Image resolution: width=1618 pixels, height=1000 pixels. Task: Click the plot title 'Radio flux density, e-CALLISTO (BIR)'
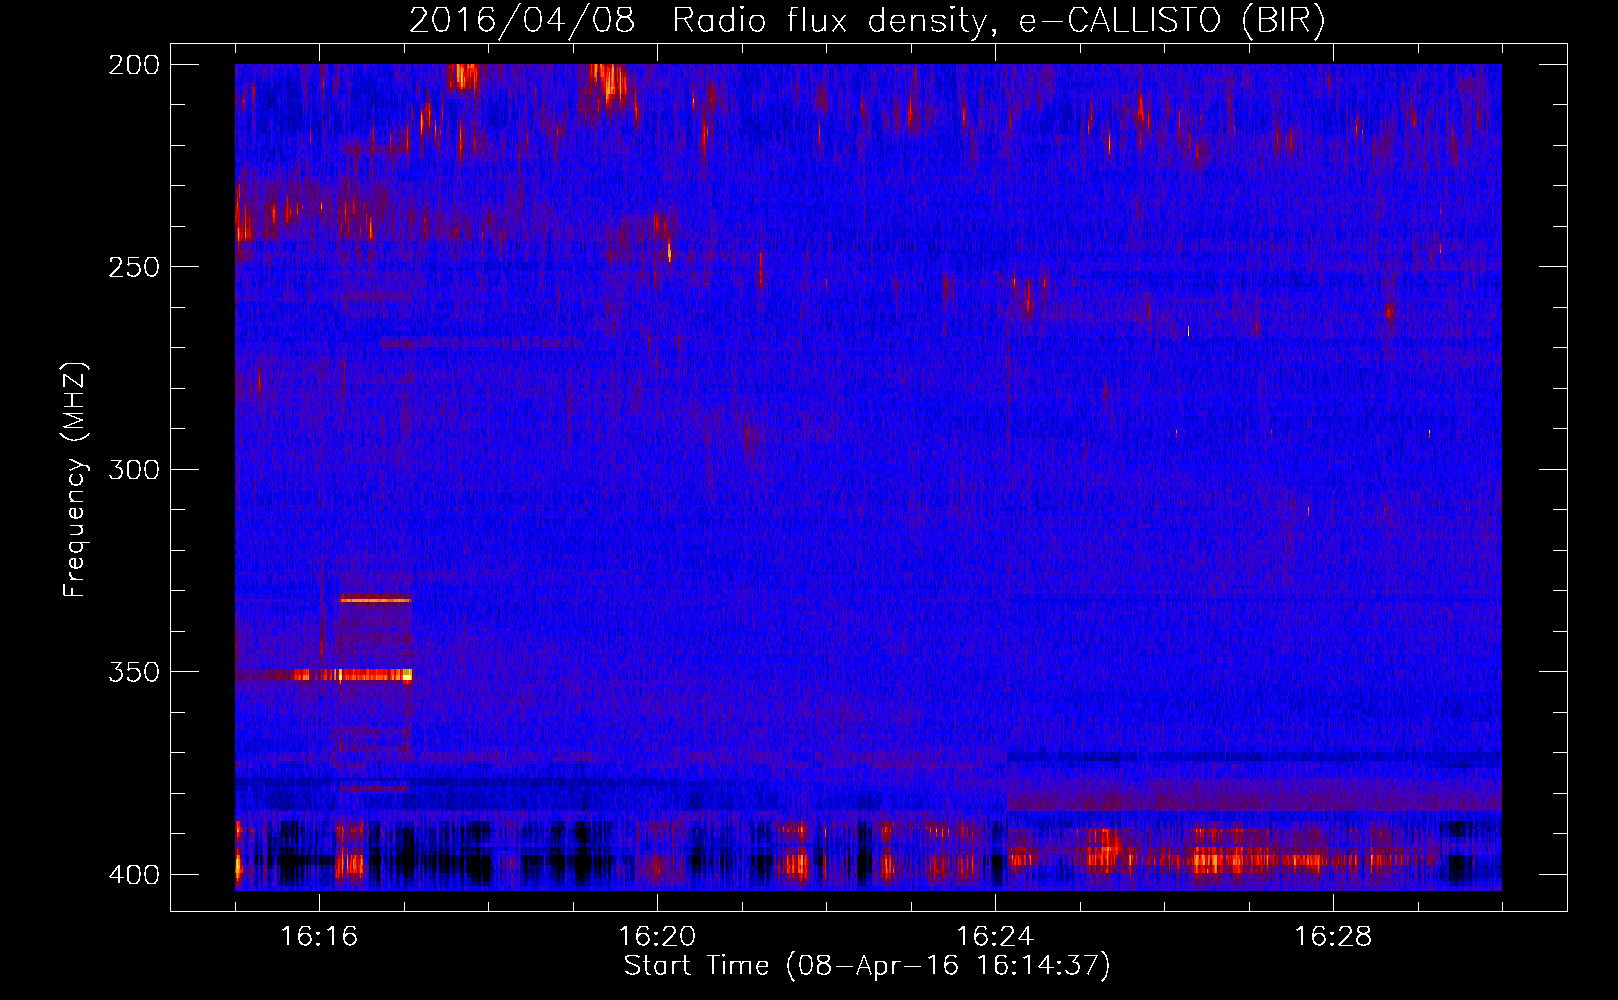tap(999, 20)
